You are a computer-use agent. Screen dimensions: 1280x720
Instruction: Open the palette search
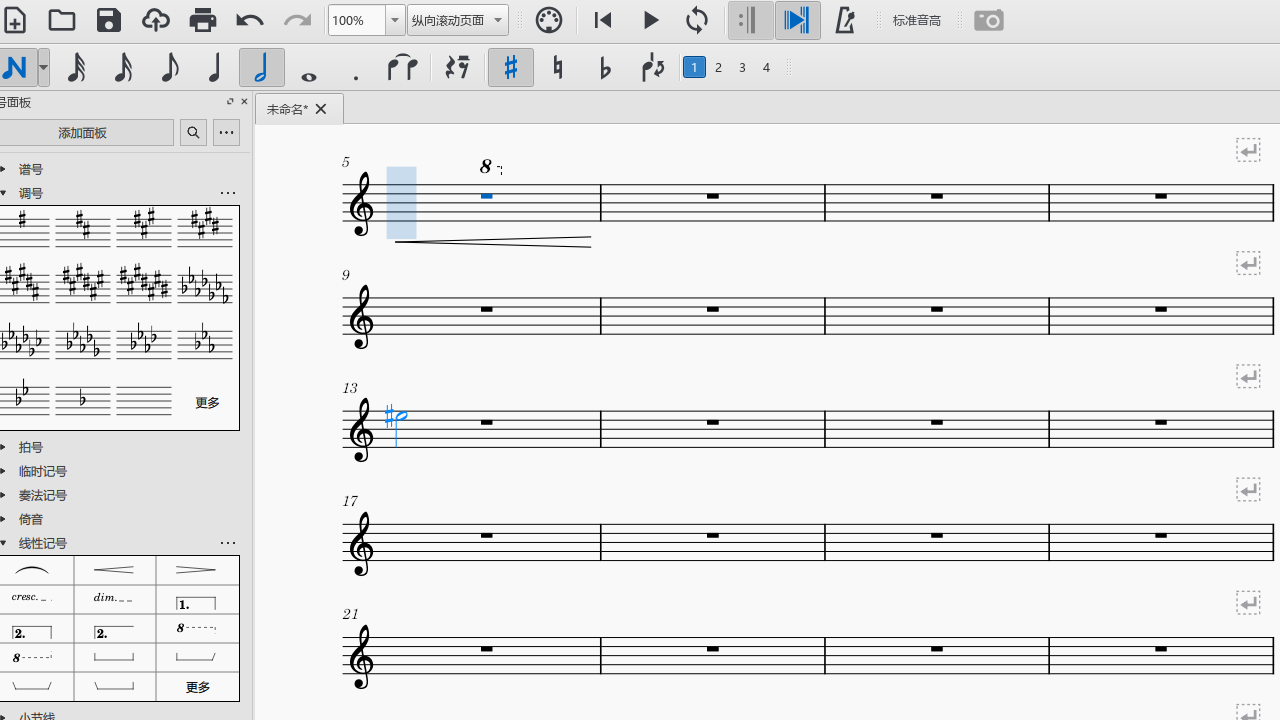tap(193, 132)
